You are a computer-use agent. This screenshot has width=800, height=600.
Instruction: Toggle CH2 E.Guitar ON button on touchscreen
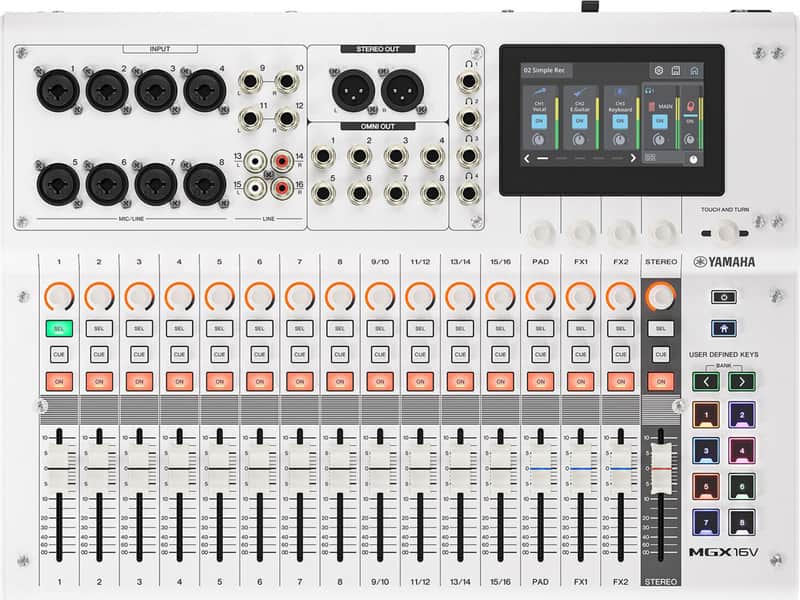[x=580, y=121]
